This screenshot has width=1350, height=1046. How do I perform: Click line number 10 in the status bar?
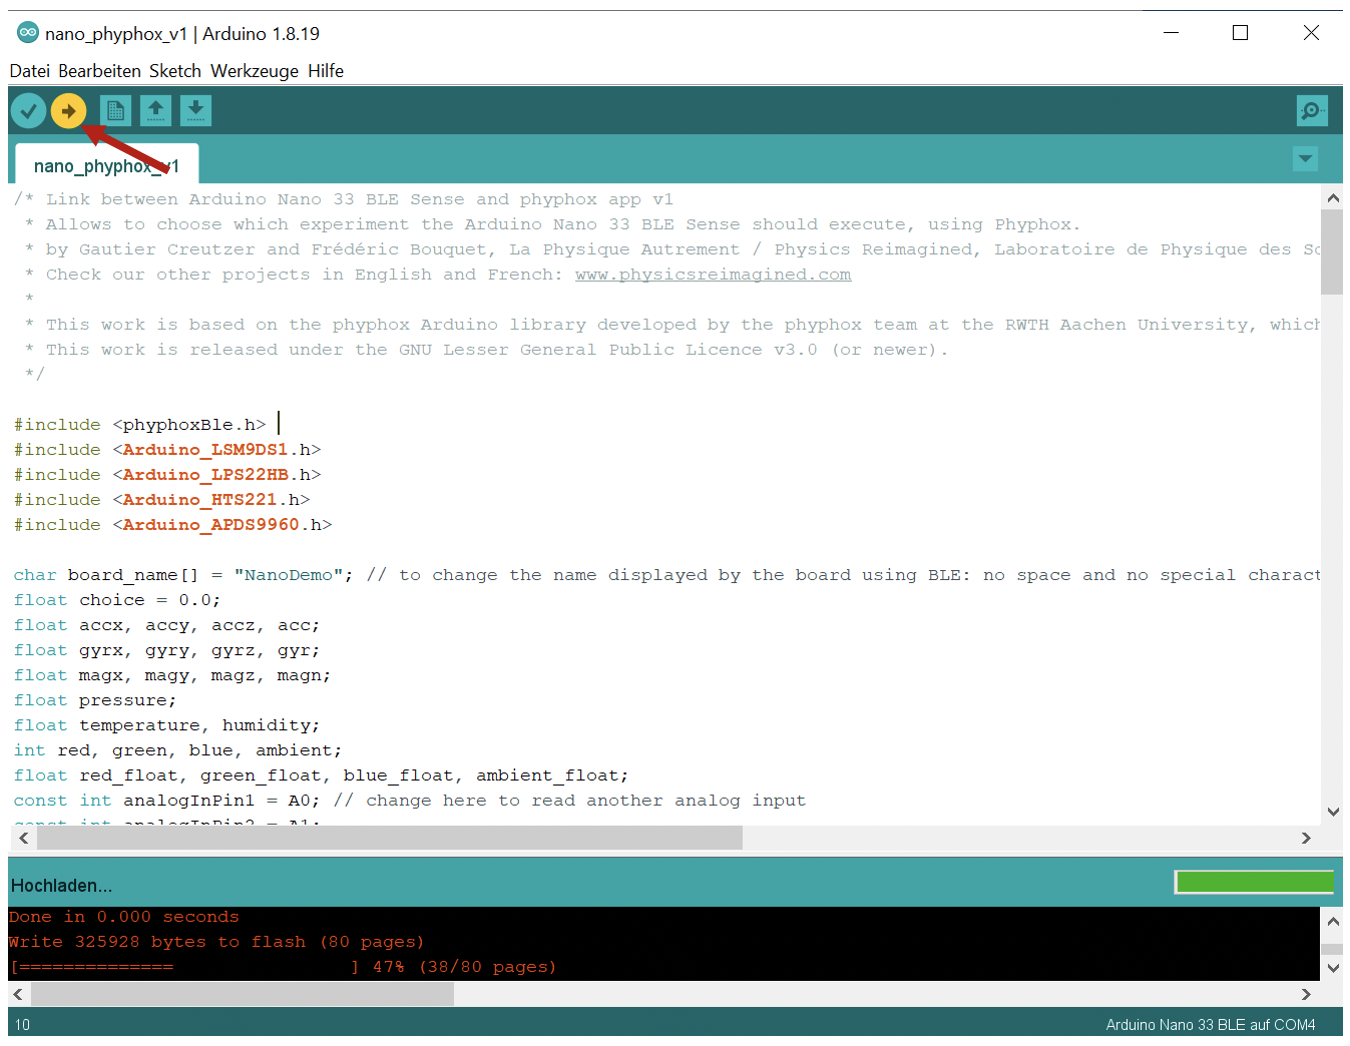coord(21,1024)
